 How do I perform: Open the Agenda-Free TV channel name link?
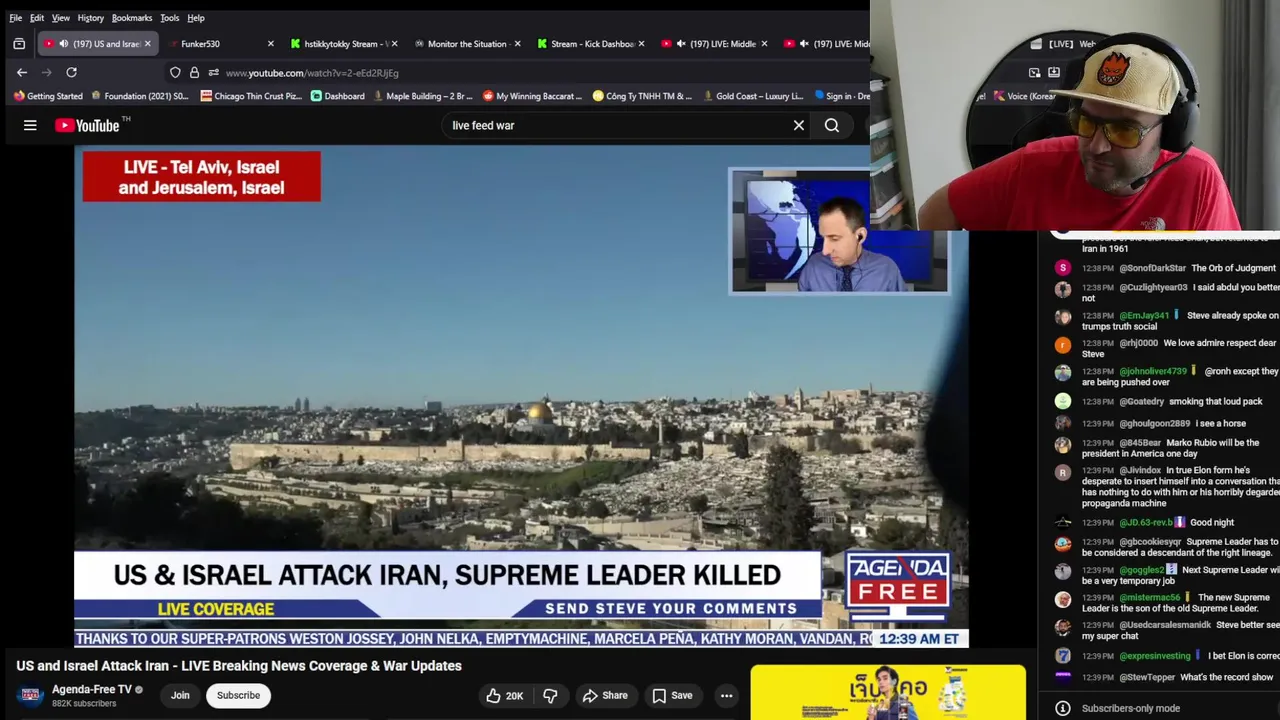tap(91, 689)
